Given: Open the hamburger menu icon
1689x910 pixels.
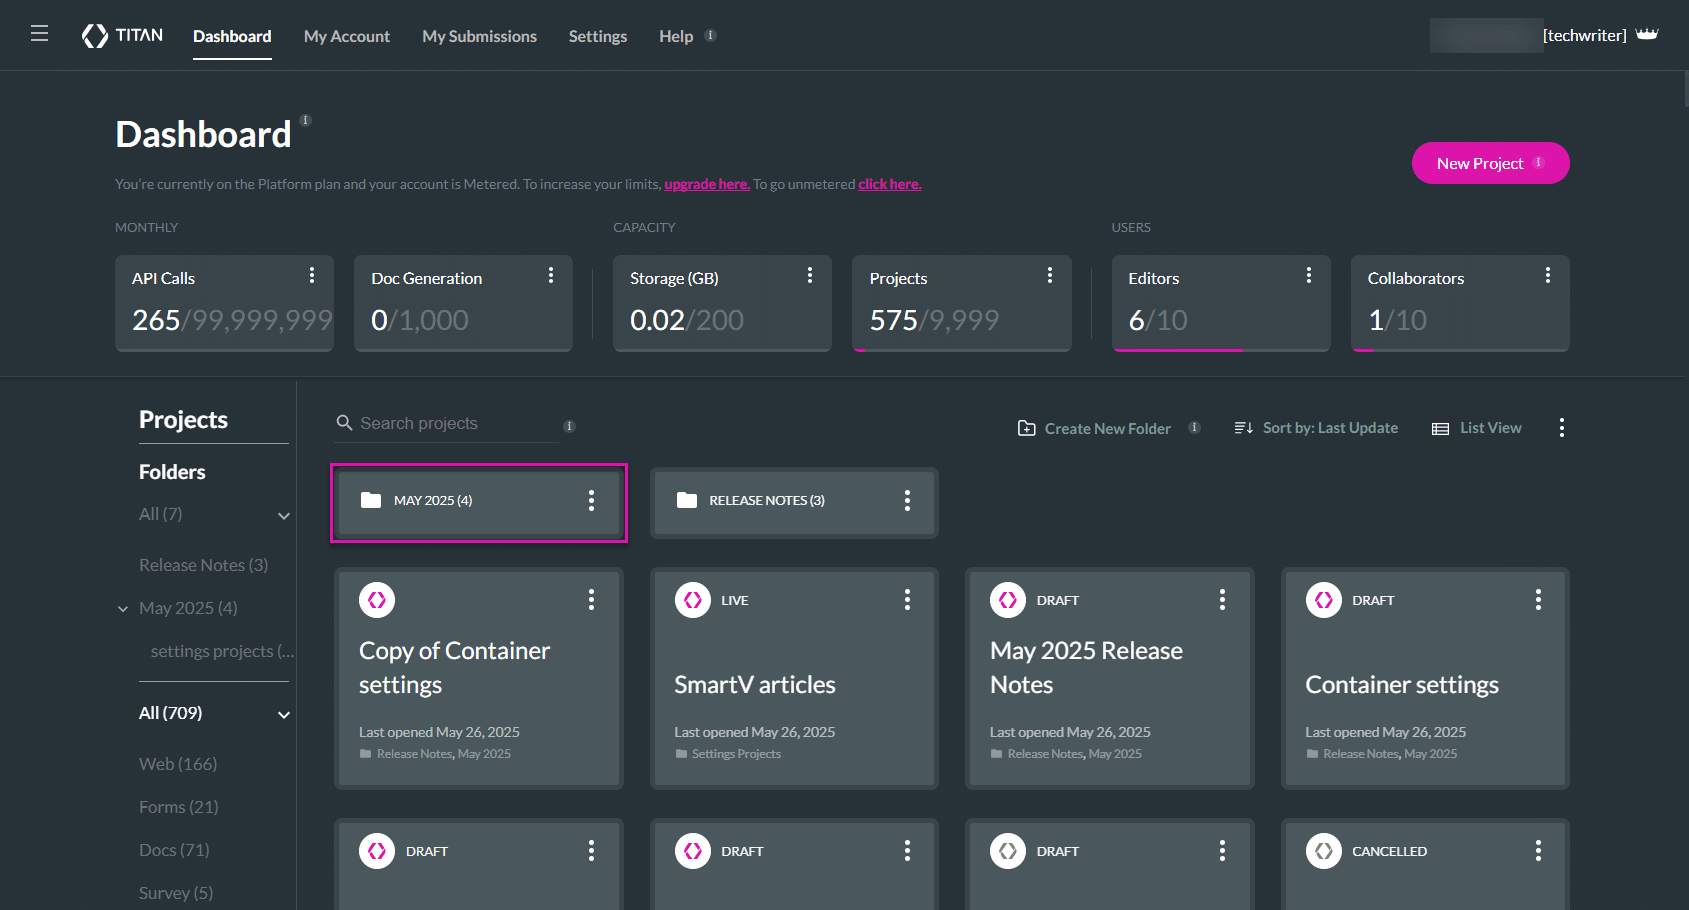Looking at the screenshot, I should (x=39, y=34).
